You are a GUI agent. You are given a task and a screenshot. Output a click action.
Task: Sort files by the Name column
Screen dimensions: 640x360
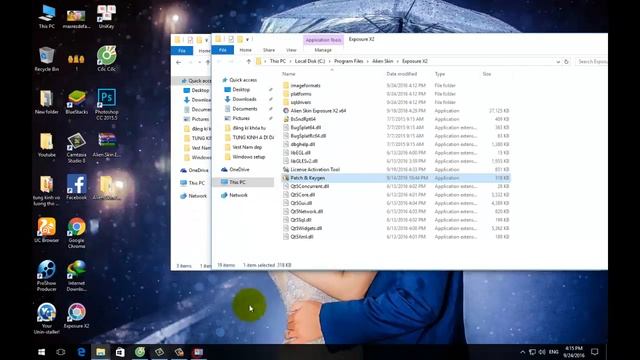[x=289, y=74]
